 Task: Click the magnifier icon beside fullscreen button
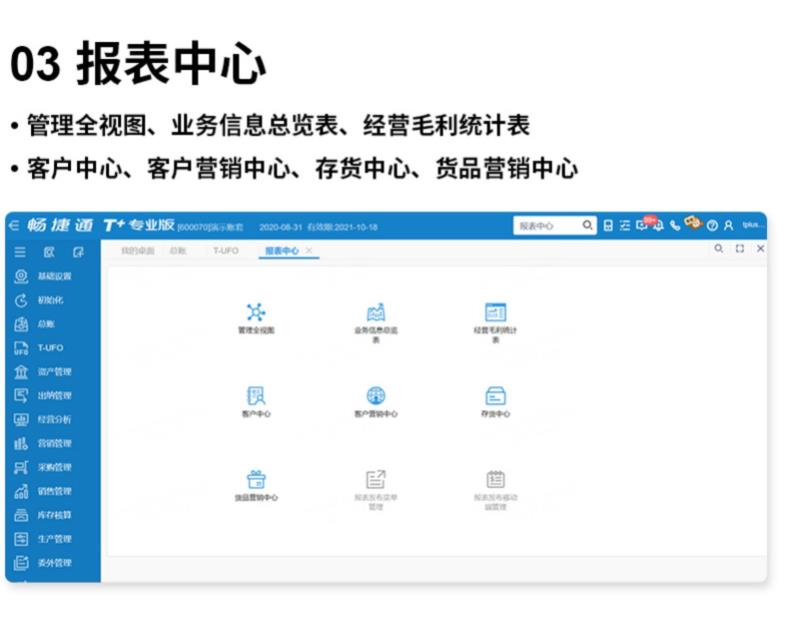pyautogui.click(x=719, y=249)
